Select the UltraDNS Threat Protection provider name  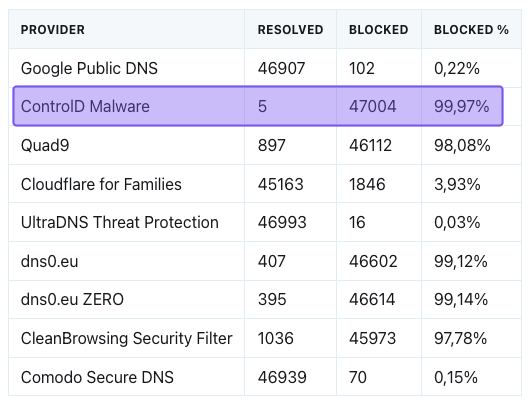click(120, 222)
